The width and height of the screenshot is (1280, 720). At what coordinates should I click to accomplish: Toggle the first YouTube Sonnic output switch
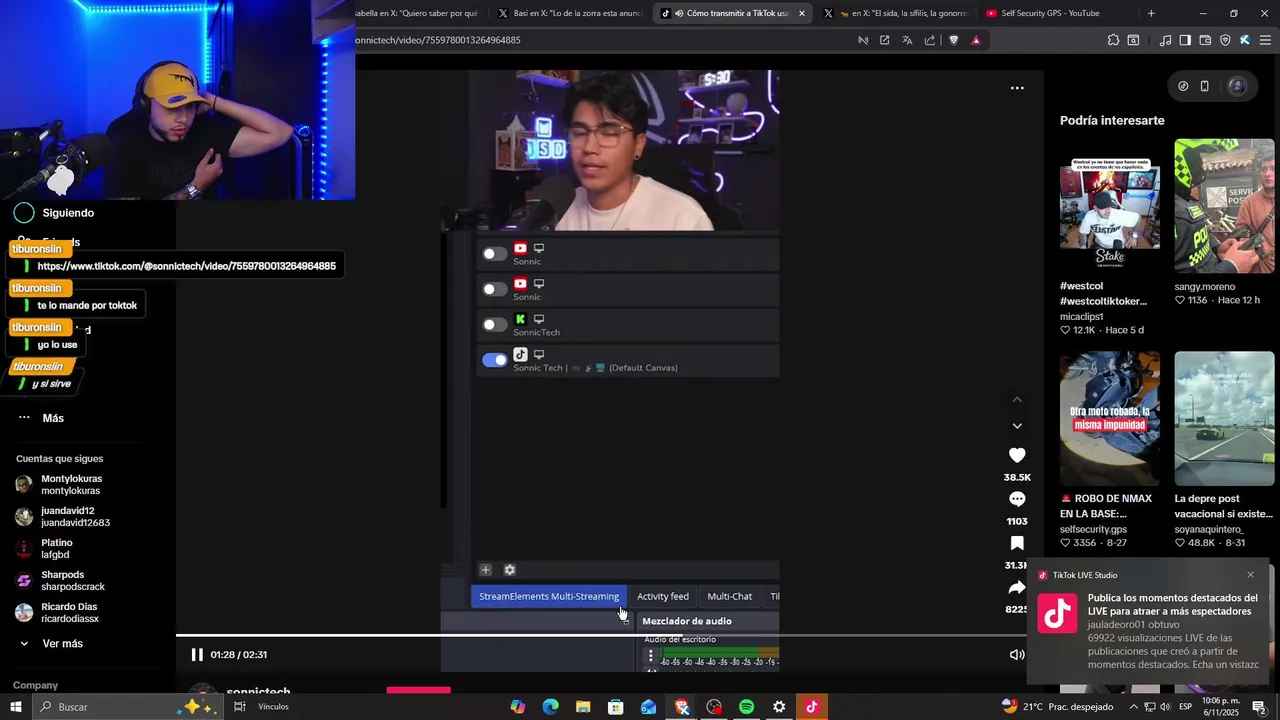pos(495,254)
